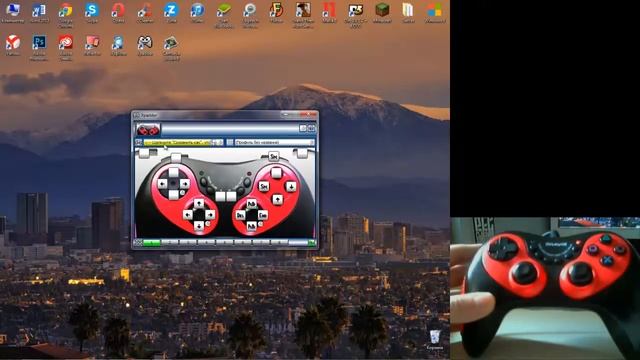Open Skype desktop shortcut
The image size is (640, 360).
(x=92, y=12)
